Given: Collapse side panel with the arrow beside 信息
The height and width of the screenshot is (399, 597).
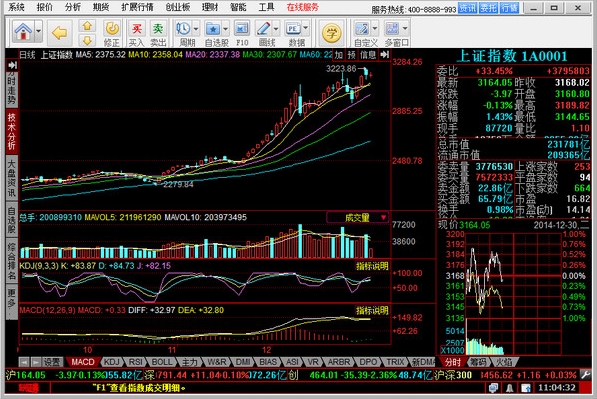Looking at the screenshot, I should coord(385,54).
